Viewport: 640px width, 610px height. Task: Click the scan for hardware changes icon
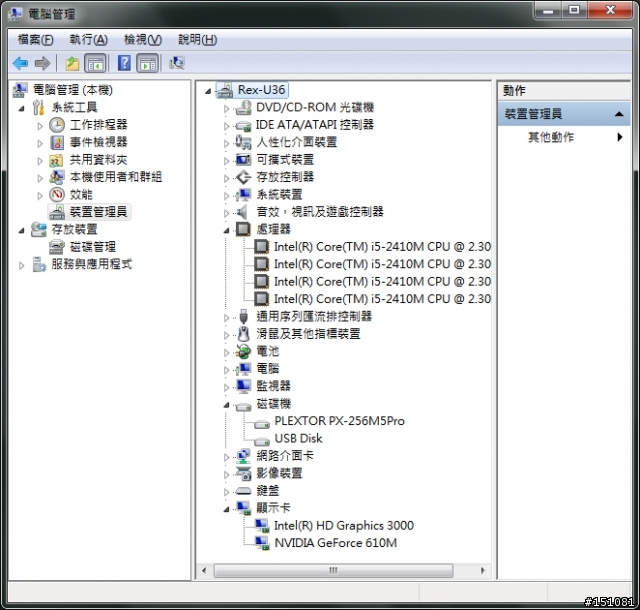[x=177, y=63]
